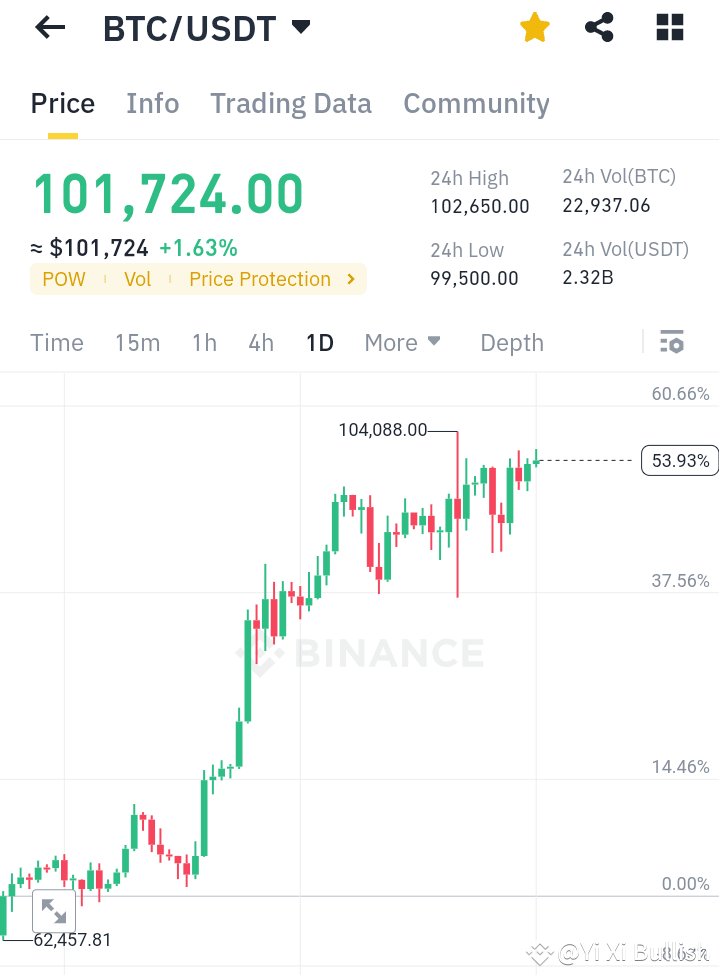This screenshot has width=719, height=975.
Task: Select the Vol indicator label
Action: point(137,279)
